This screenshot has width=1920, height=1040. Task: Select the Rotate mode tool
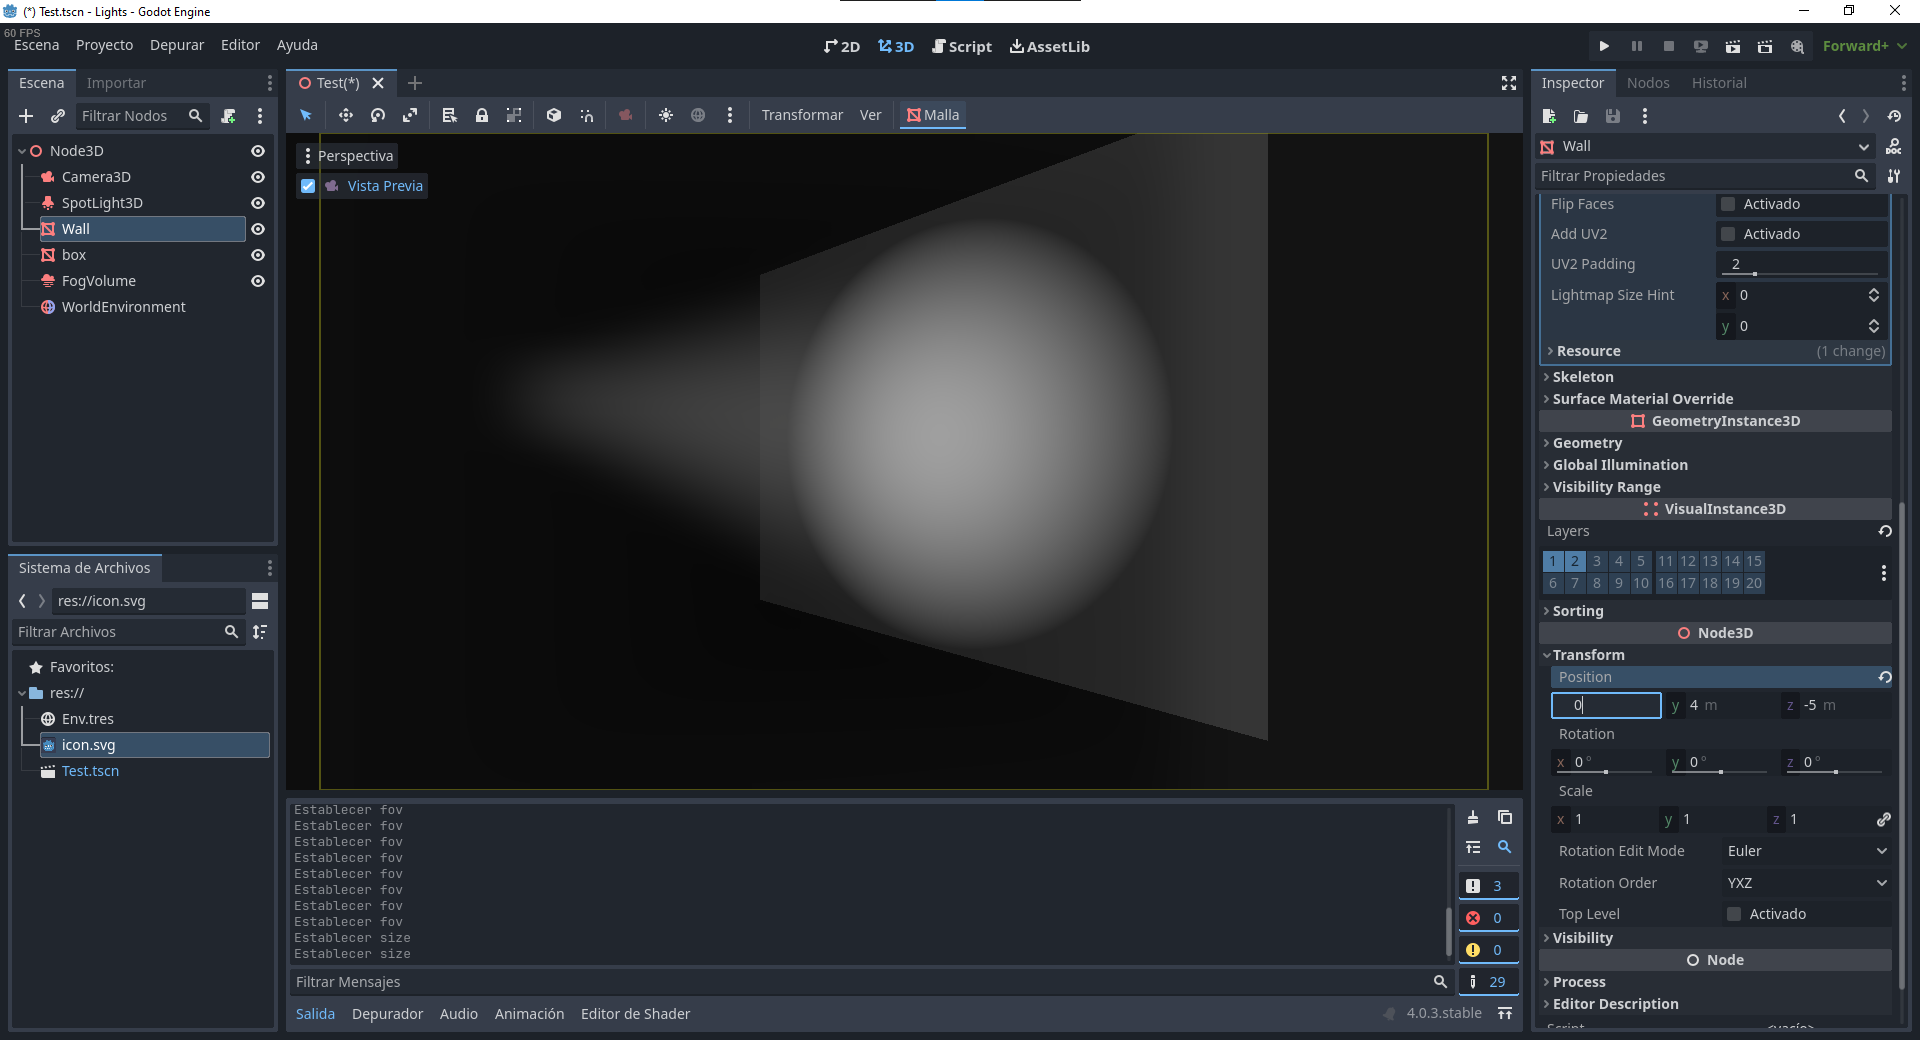378,115
